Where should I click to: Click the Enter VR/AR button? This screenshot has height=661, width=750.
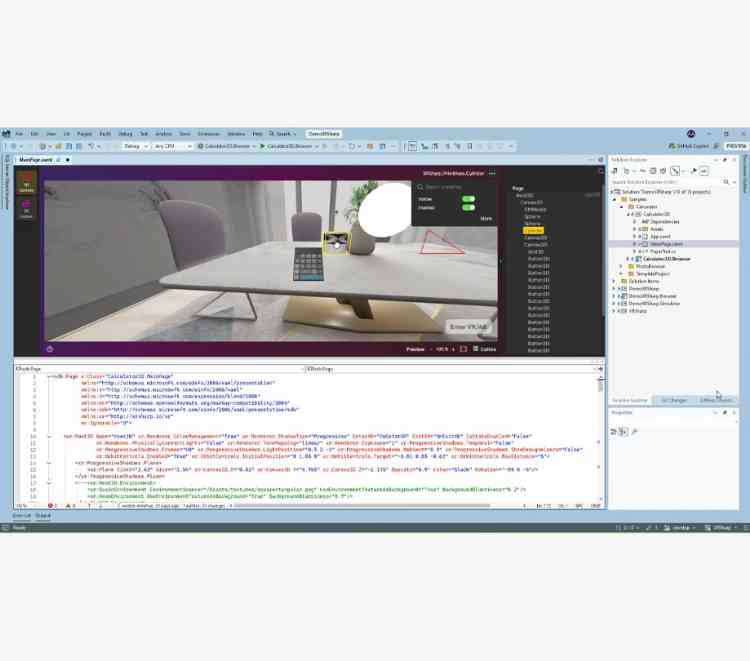pyautogui.click(x=468, y=327)
